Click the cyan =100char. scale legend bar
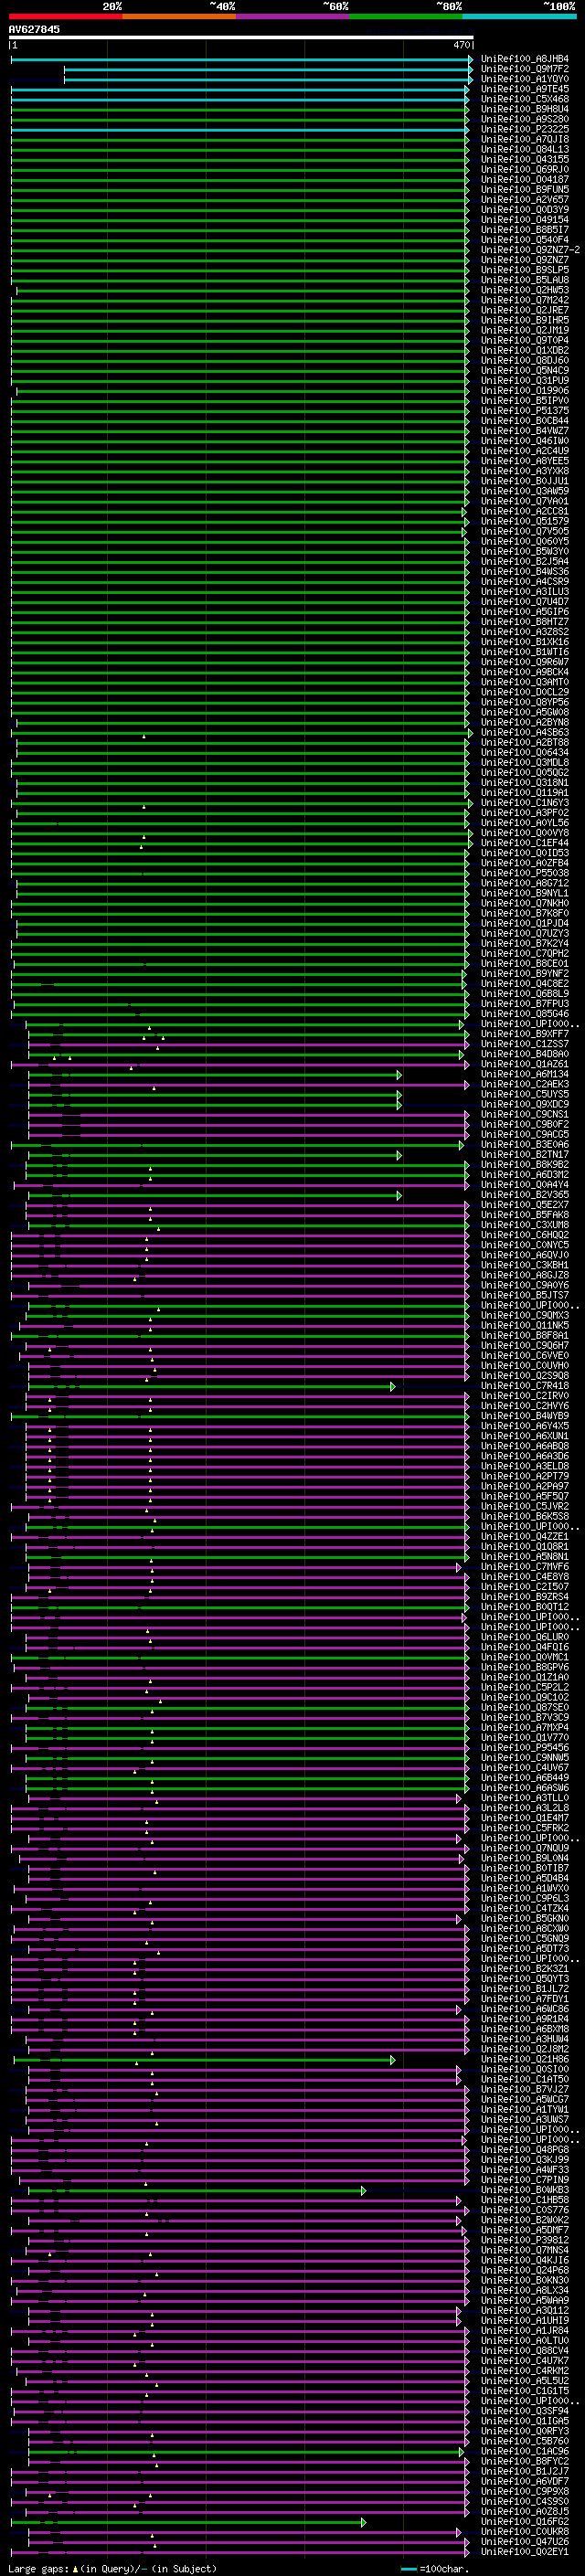This screenshot has height=2576, width=585. [x=408, y=2568]
